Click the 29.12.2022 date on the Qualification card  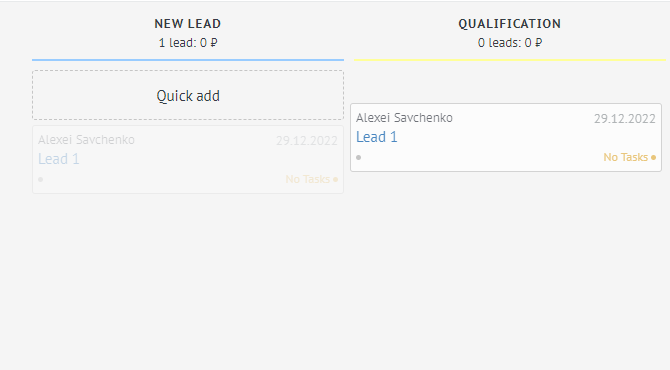[625, 118]
